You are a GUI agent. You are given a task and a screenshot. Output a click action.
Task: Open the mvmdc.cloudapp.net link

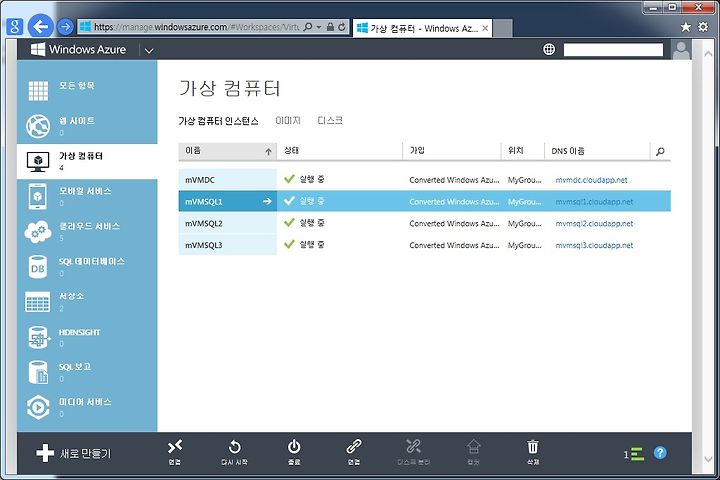(591, 180)
